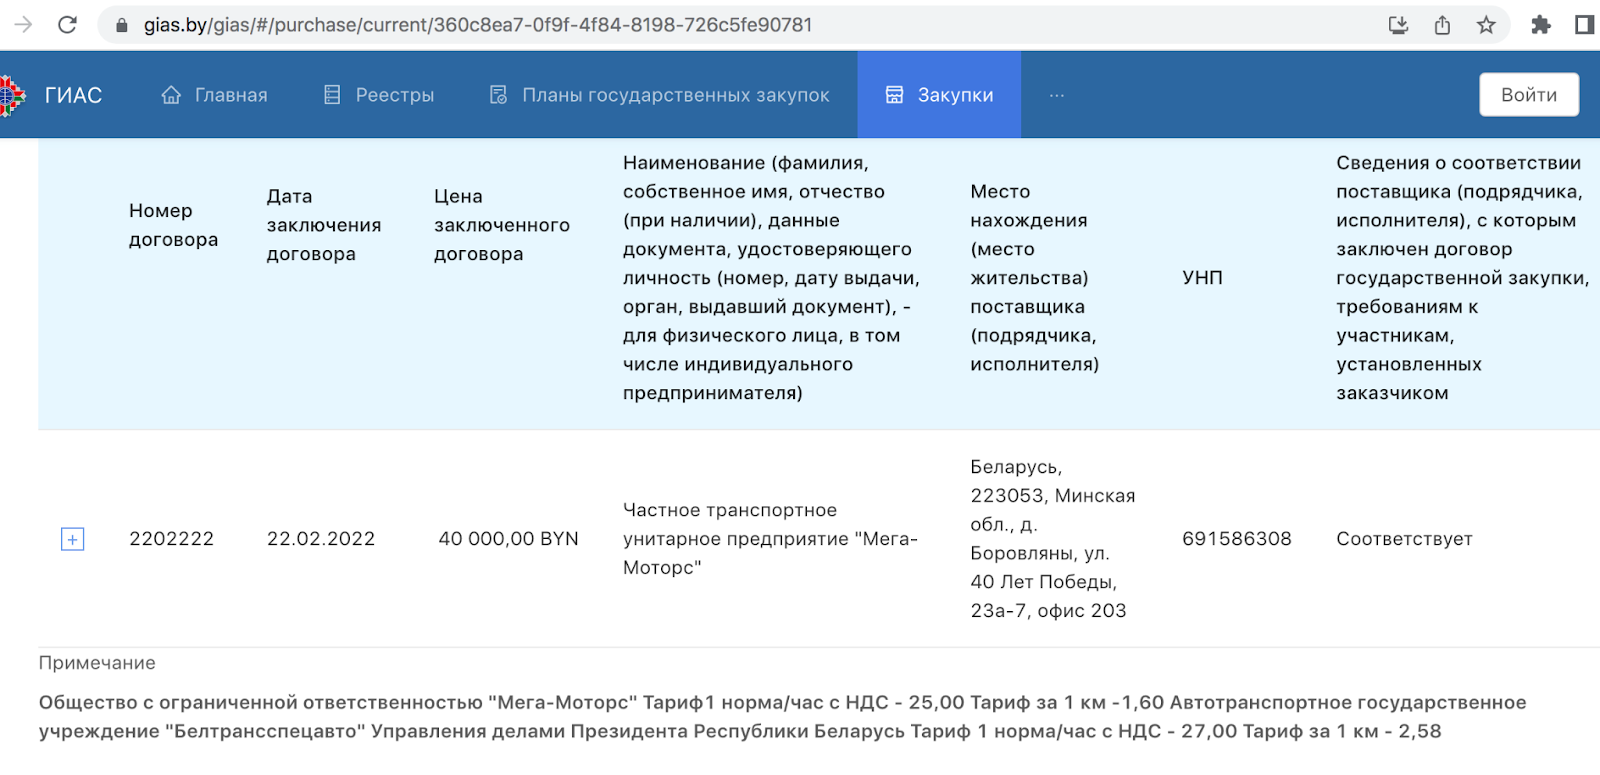This screenshot has height=775, width=1600.
Task: Click the Соответствует status cell
Action: [x=1404, y=539]
